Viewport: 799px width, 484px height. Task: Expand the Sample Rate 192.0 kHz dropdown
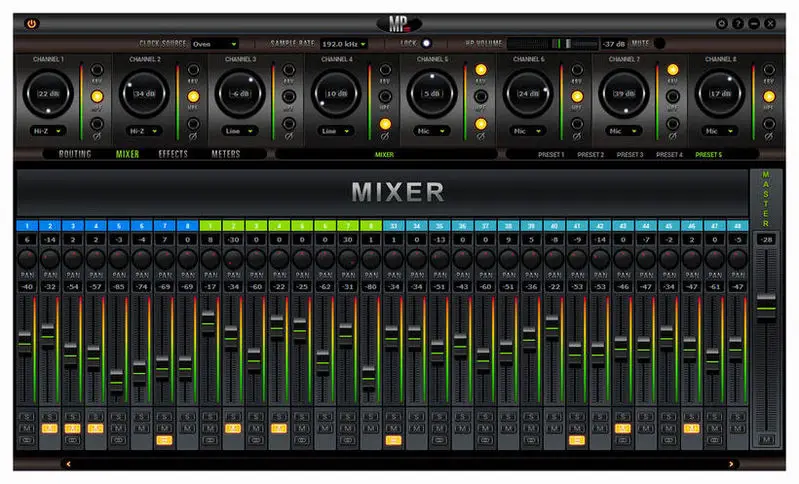tap(344, 44)
